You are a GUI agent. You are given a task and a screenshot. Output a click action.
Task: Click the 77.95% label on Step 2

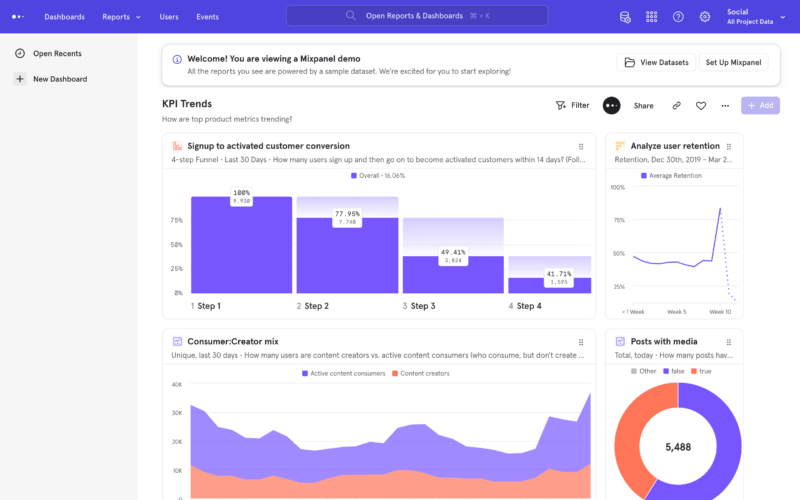click(347, 217)
